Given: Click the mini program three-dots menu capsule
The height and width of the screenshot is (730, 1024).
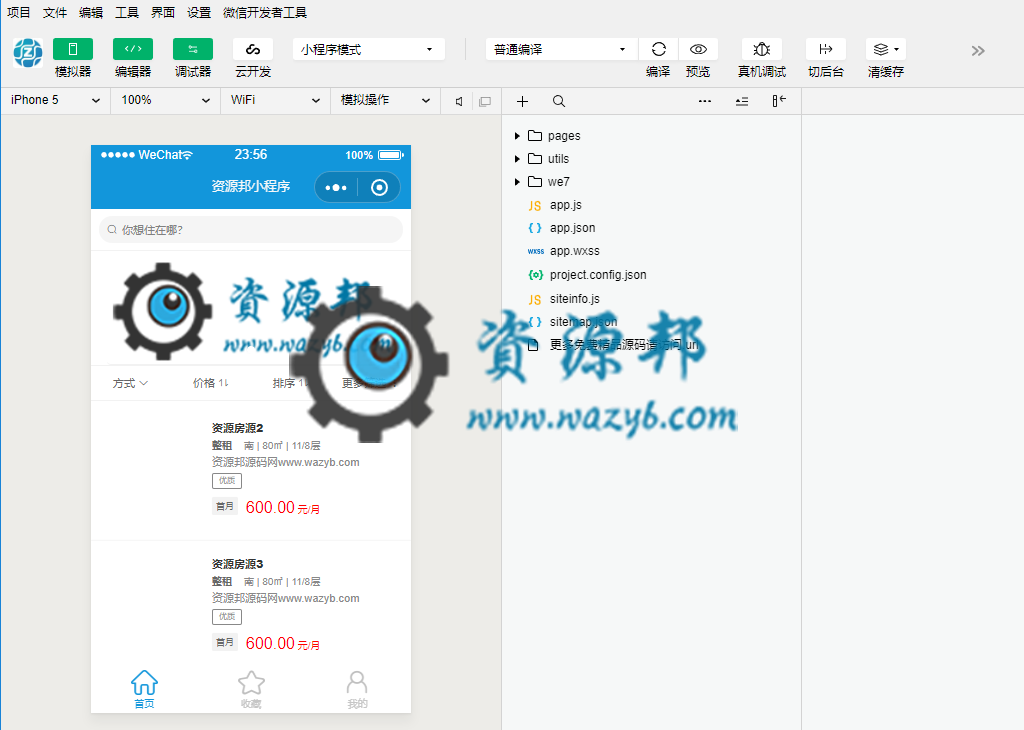Looking at the screenshot, I should (336, 187).
